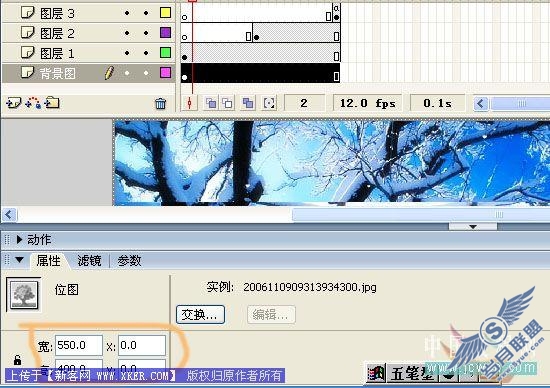Open modify onion markers
550x388 pixels.
[269, 103]
